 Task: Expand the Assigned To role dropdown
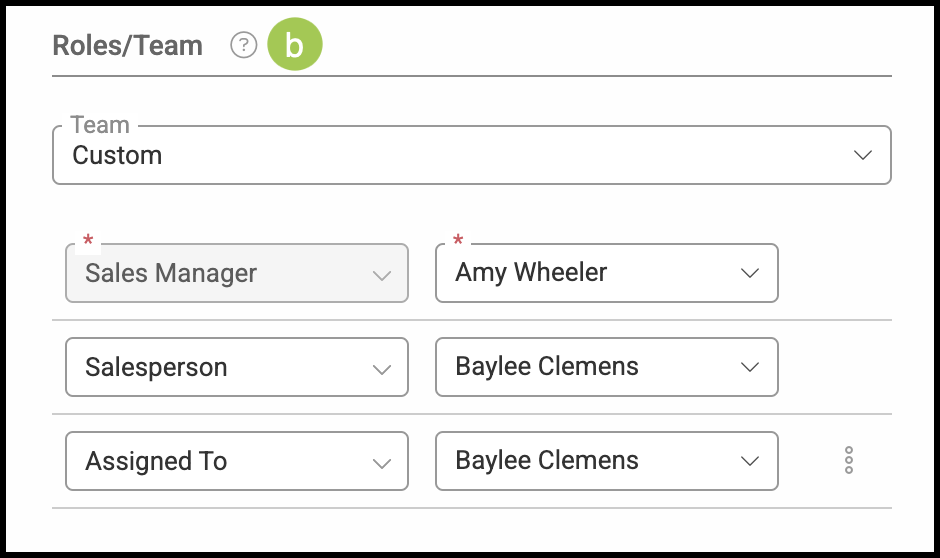pyautogui.click(x=220, y=461)
